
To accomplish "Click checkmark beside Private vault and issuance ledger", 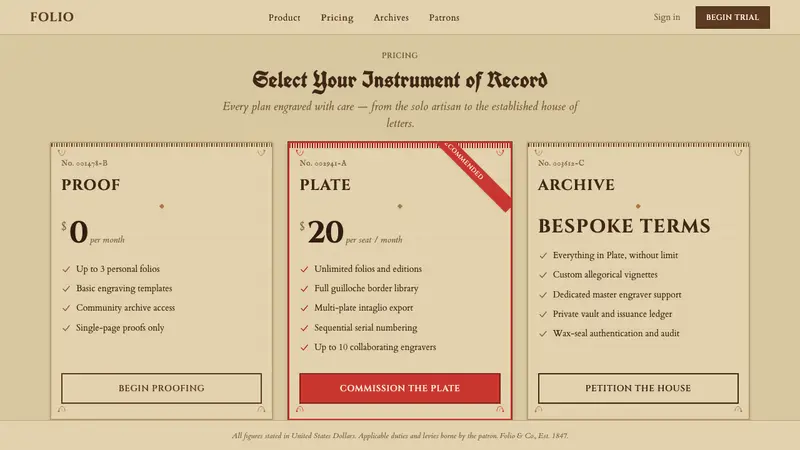I will pos(543,314).
